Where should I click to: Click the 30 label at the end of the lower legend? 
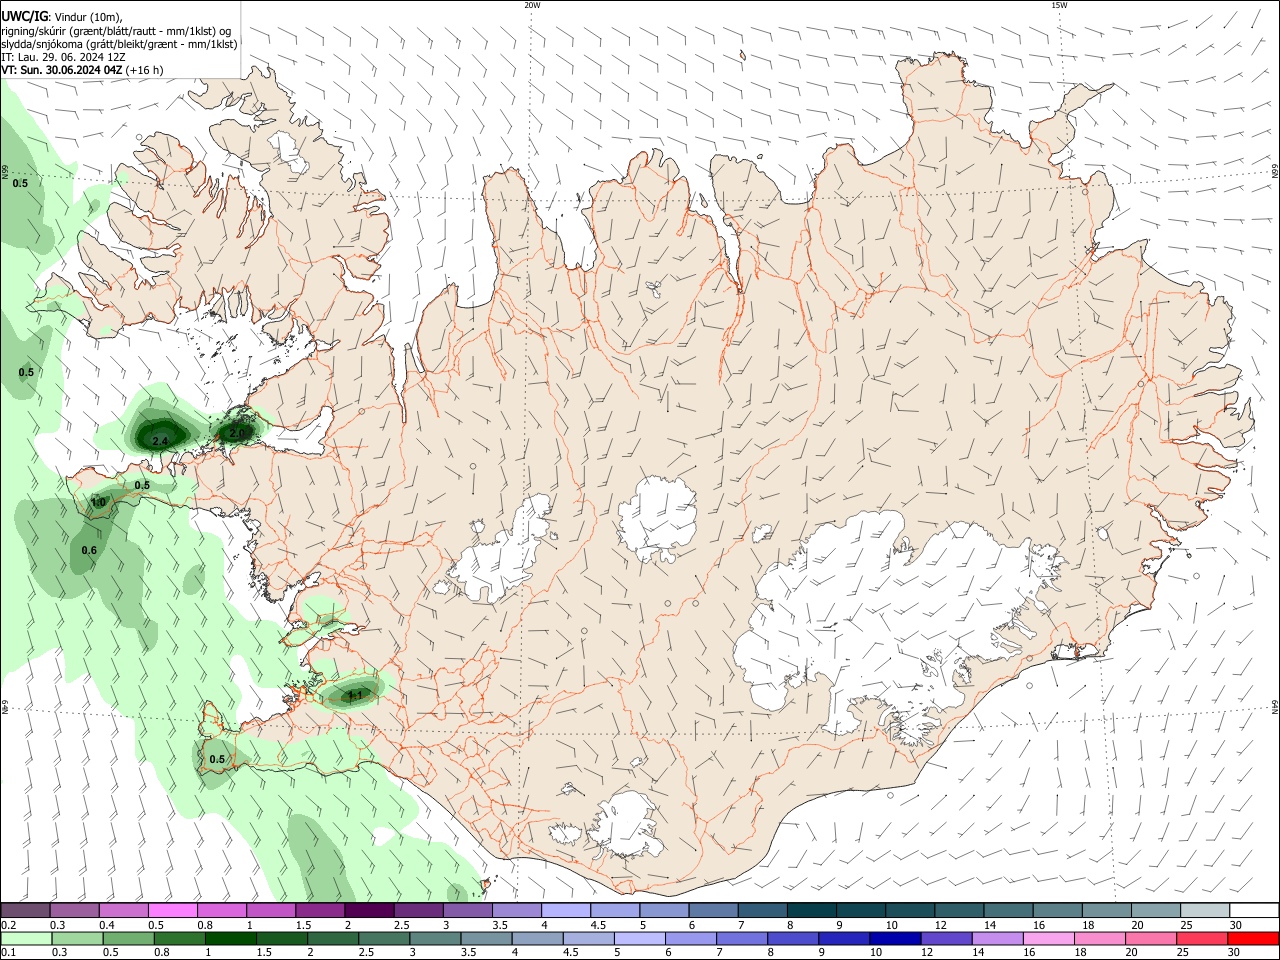pyautogui.click(x=1235, y=952)
